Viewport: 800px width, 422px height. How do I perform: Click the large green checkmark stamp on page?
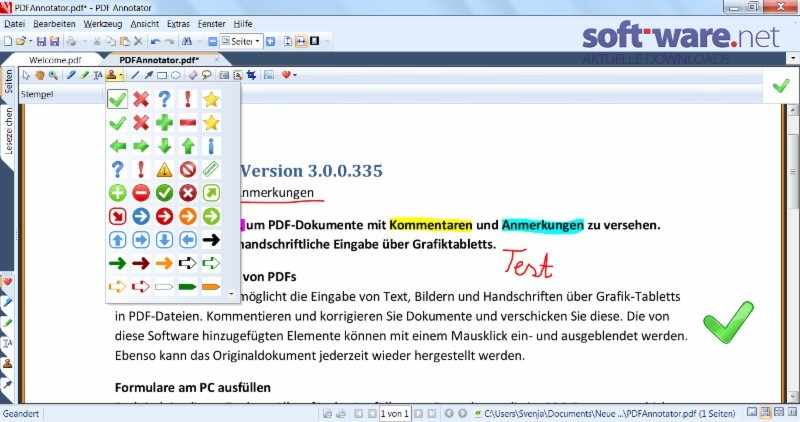click(x=728, y=322)
